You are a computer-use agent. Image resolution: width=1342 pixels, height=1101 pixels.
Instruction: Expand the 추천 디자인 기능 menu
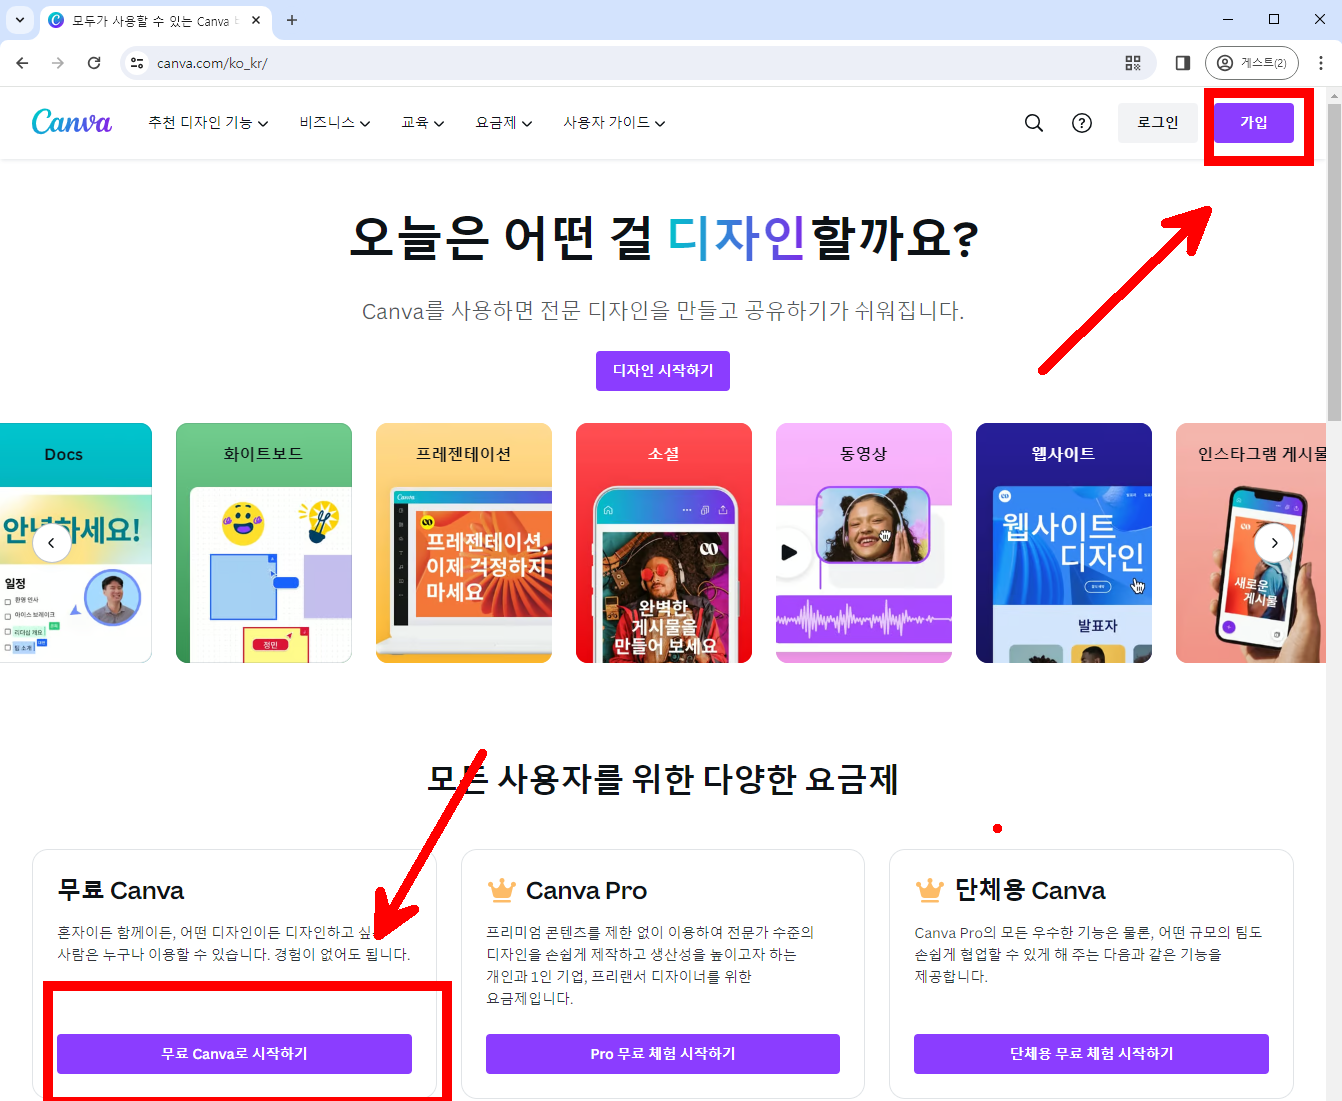pyautogui.click(x=208, y=123)
